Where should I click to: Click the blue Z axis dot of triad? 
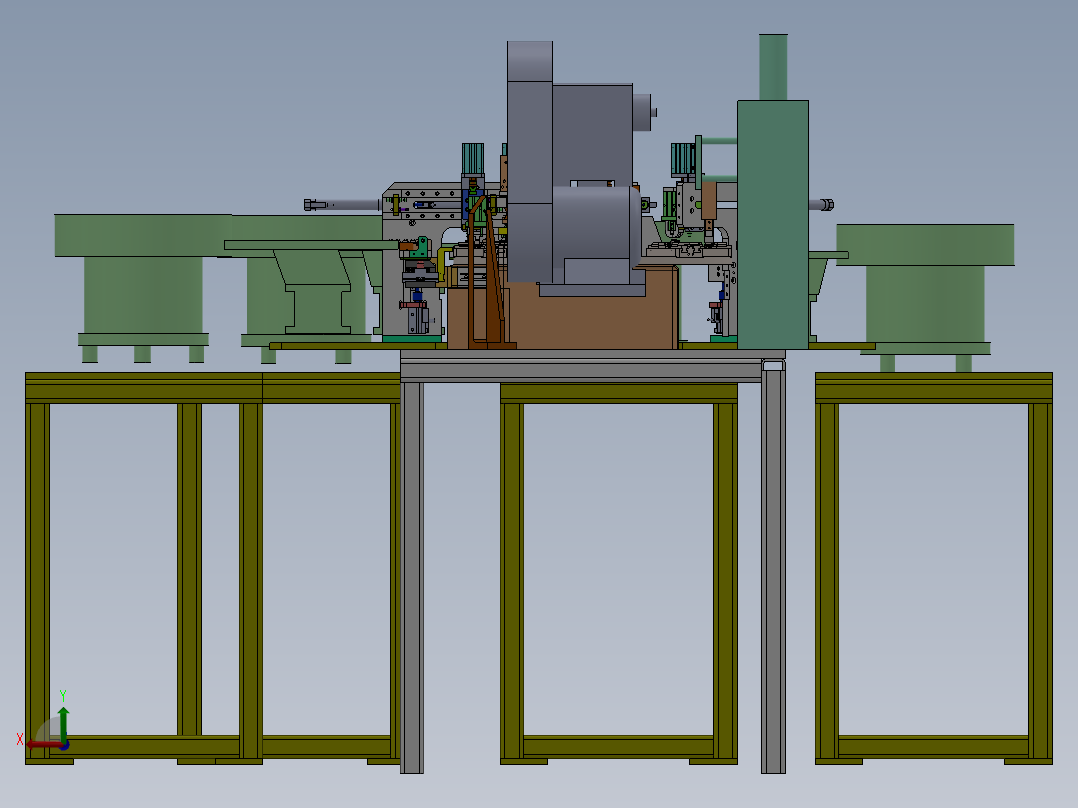65,745
